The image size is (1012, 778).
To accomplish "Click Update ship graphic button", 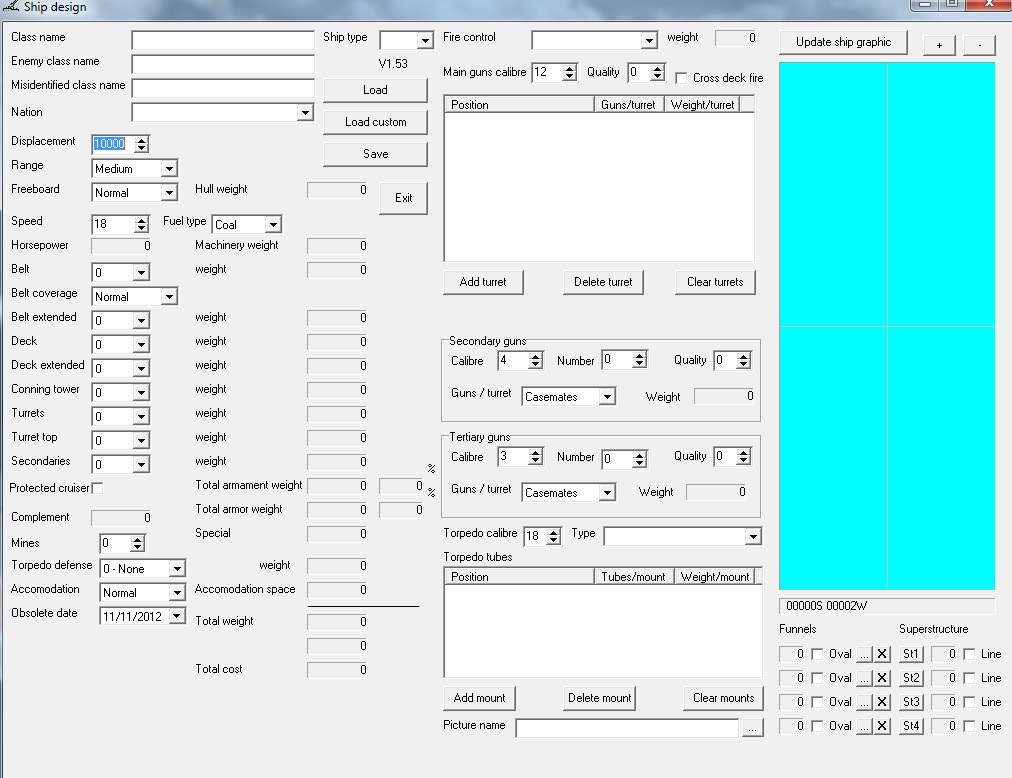I will tap(843, 42).
